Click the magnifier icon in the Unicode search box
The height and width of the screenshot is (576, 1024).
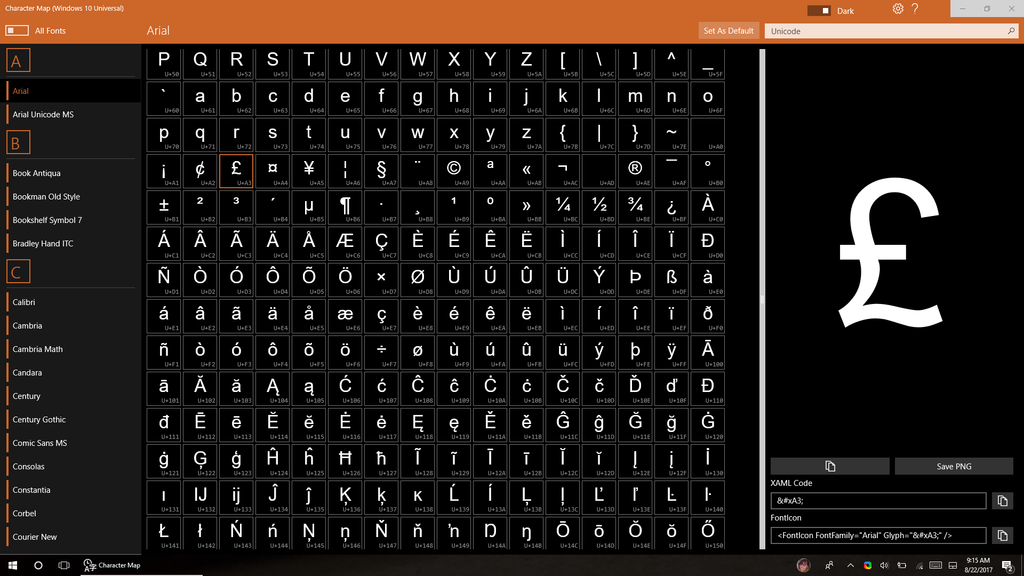point(1011,30)
